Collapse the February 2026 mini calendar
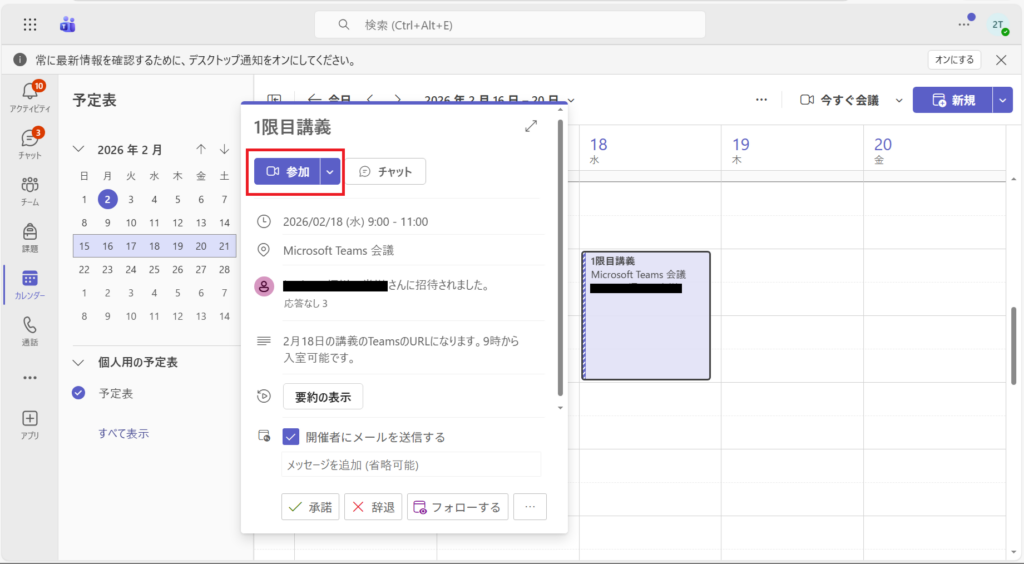Image resolution: width=1024 pixels, height=564 pixels. coord(80,150)
